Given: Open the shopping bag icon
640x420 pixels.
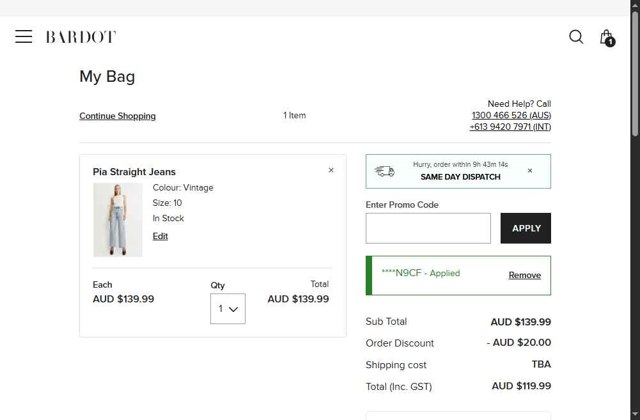Looking at the screenshot, I should pyautogui.click(x=607, y=38).
